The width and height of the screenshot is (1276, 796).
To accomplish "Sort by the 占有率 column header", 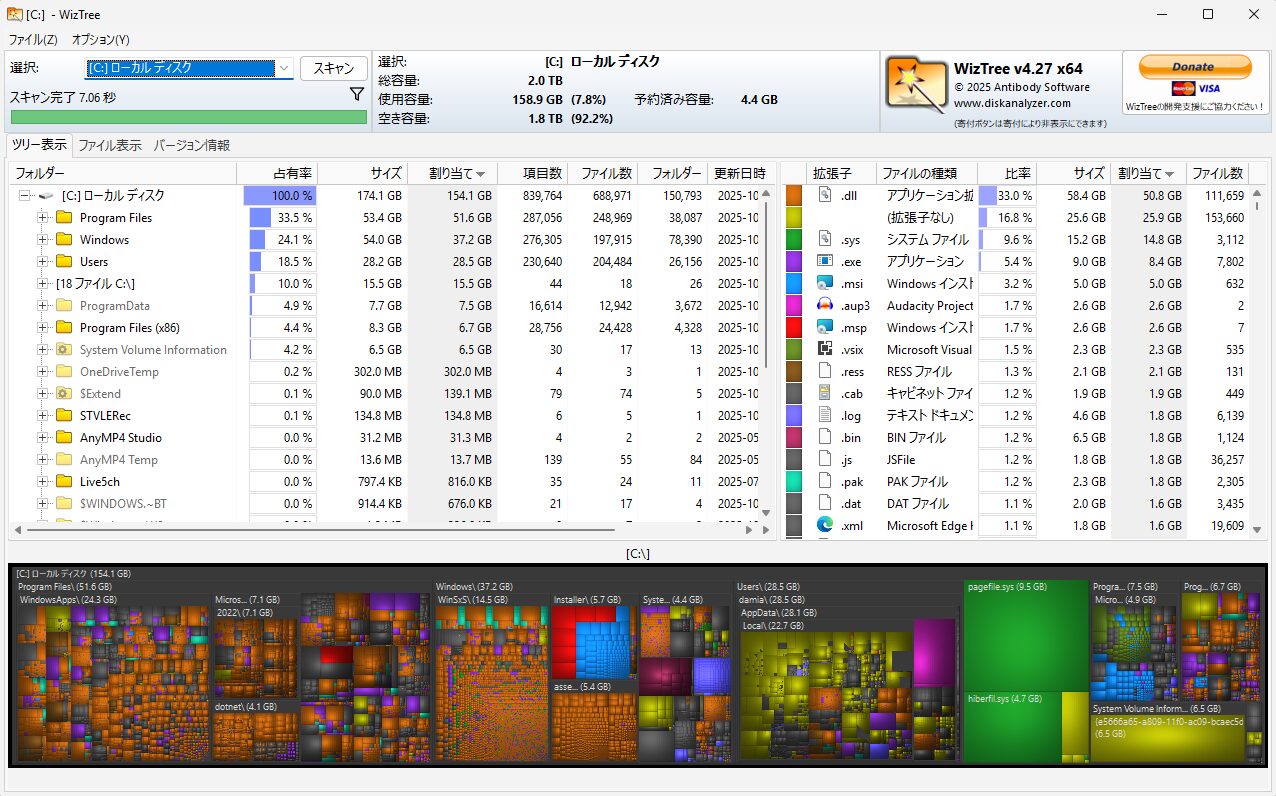I will [277, 173].
